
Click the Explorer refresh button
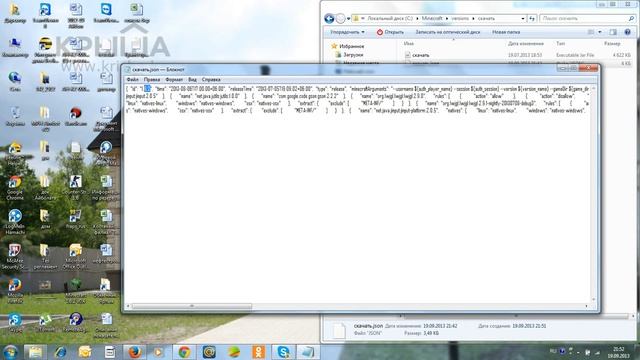coord(532,18)
